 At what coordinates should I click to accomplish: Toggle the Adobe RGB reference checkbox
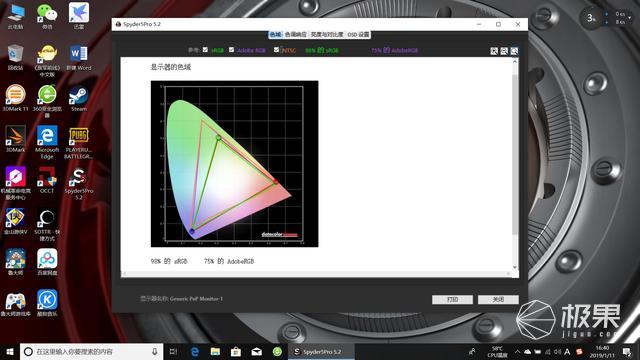click(231, 50)
